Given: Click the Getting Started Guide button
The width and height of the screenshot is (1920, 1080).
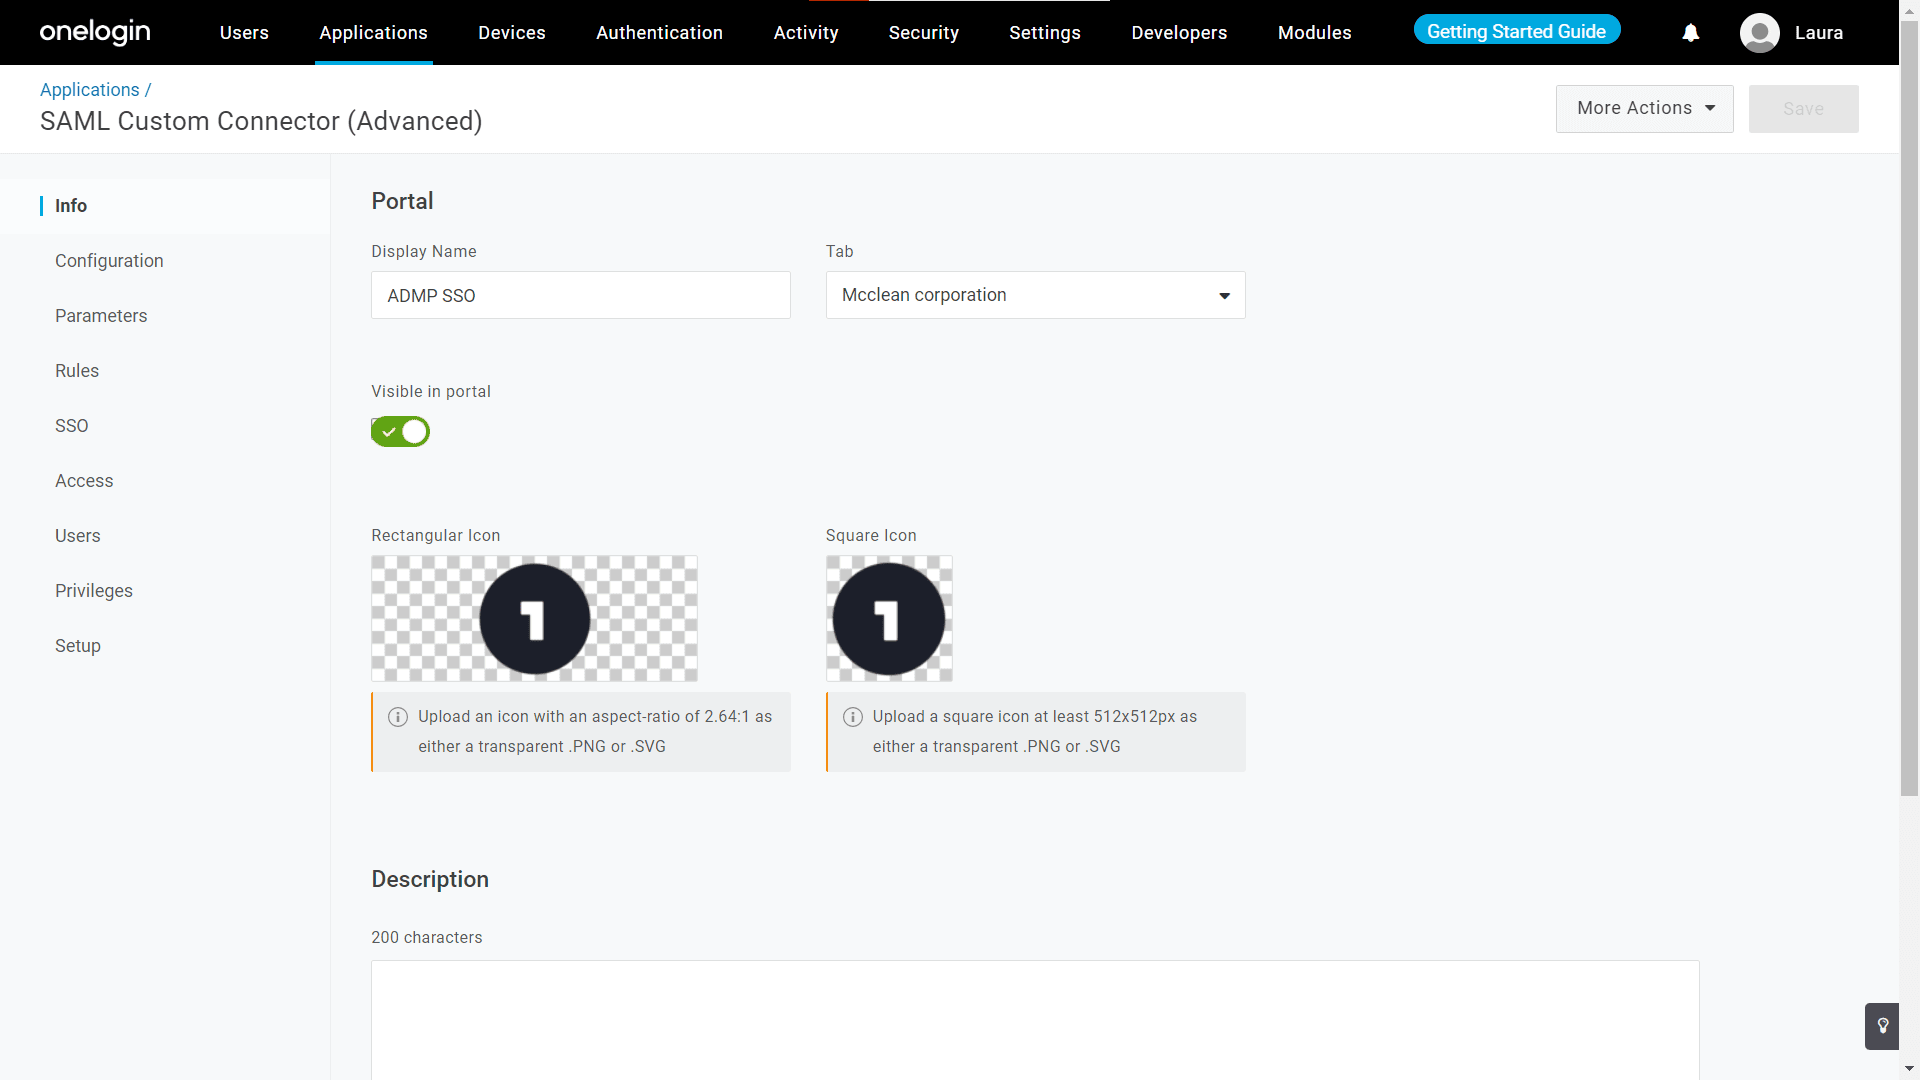Looking at the screenshot, I should point(1515,31).
